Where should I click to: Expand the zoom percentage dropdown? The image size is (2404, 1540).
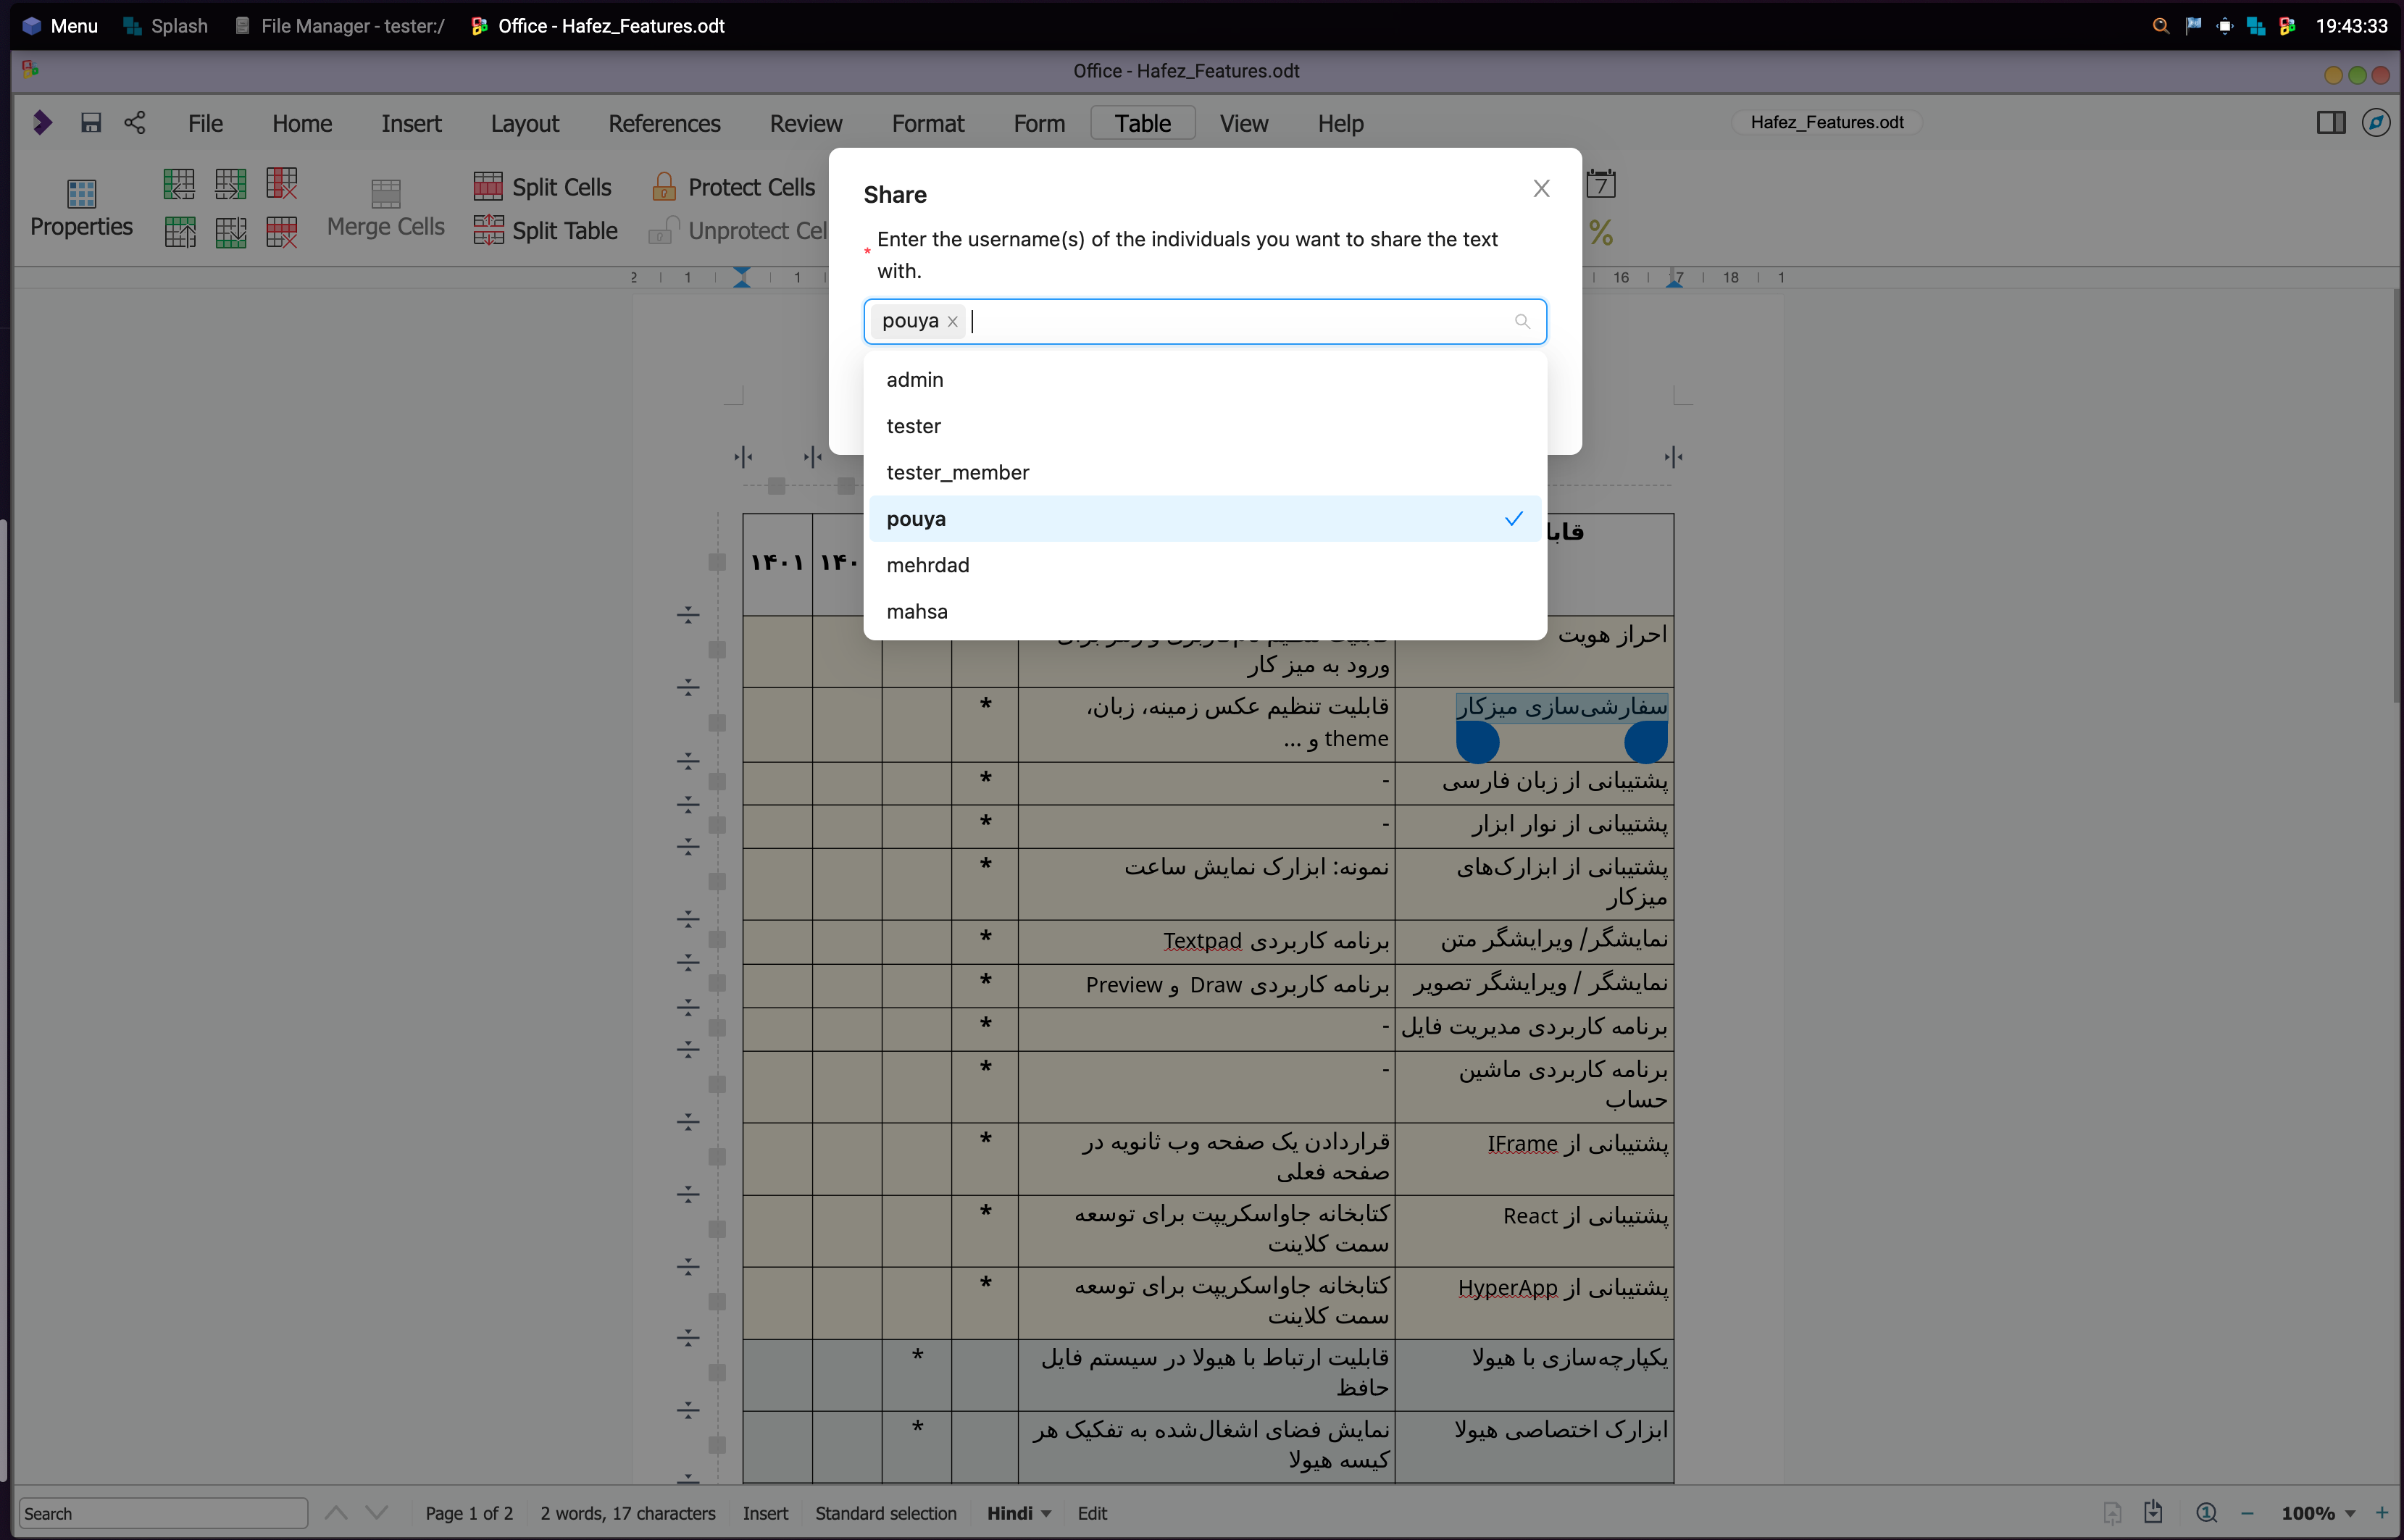click(x=2350, y=1513)
